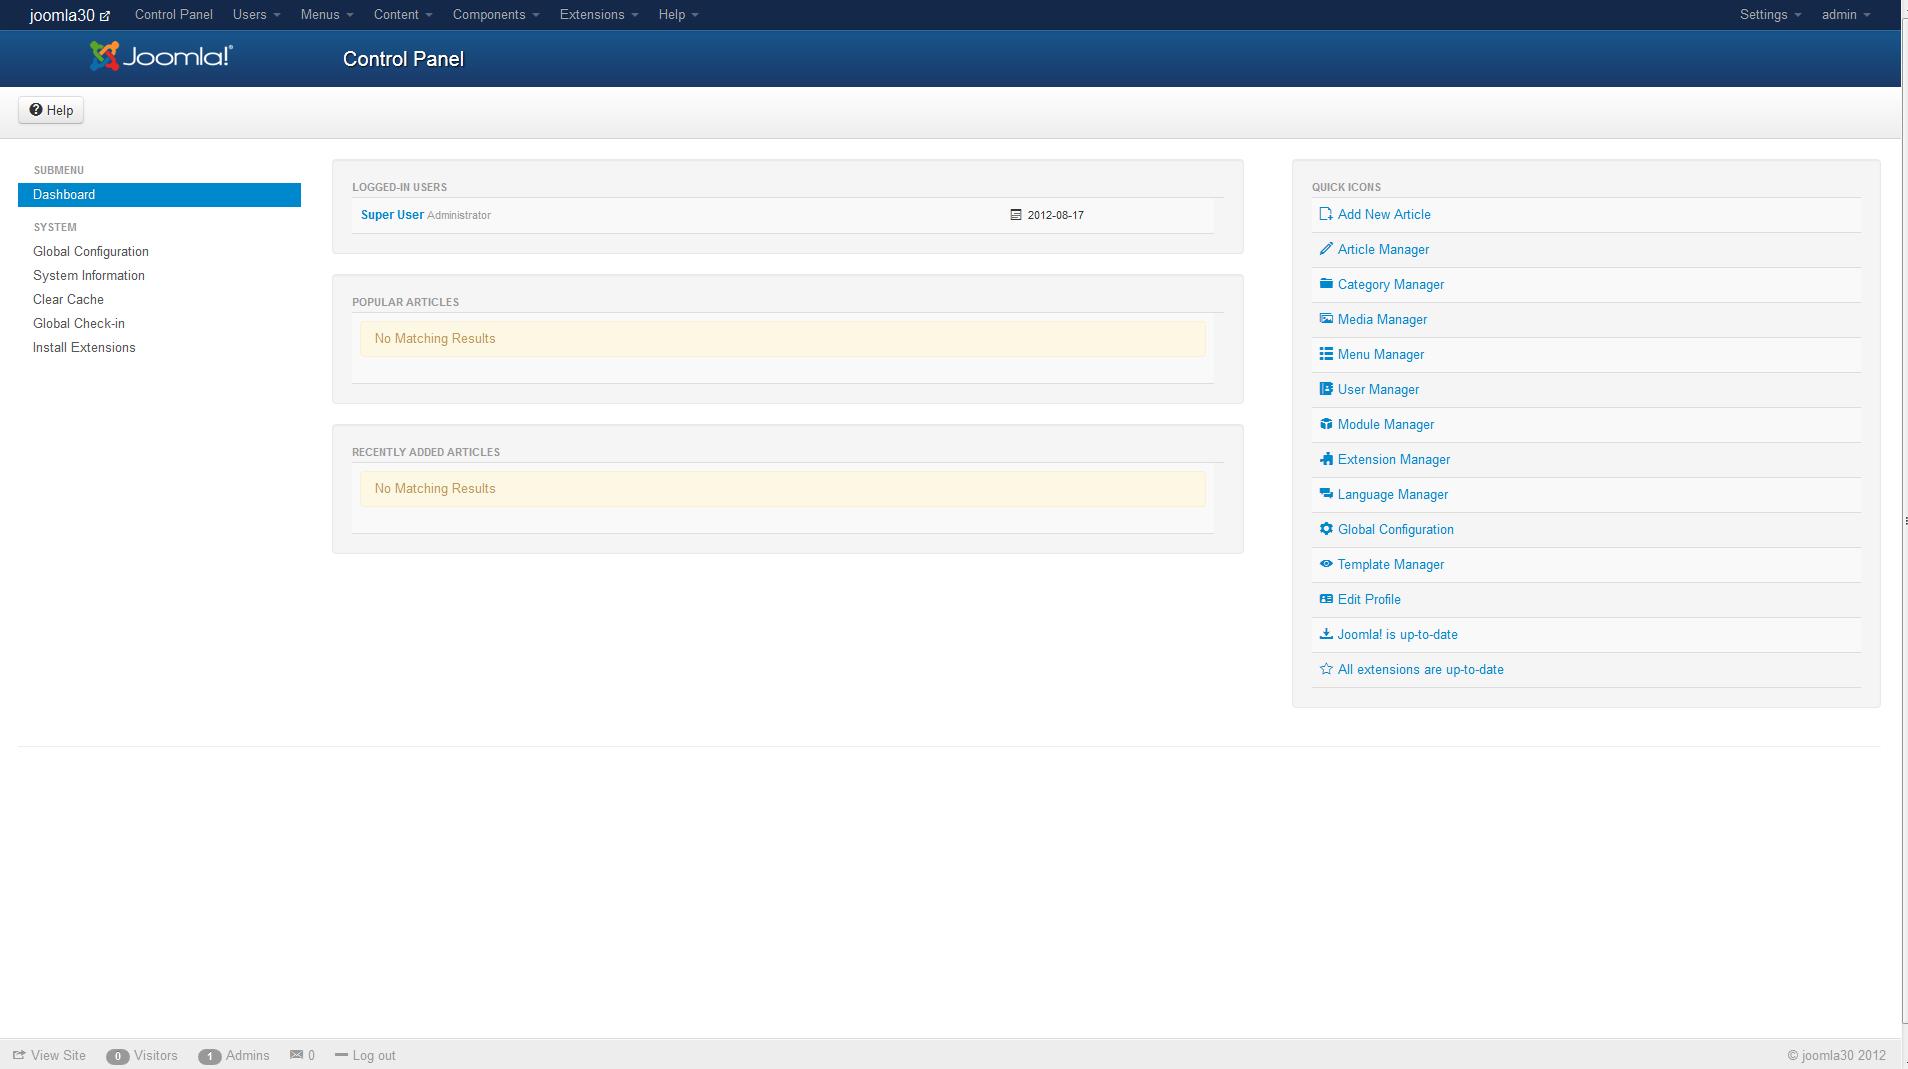Open the Article Manager link
The height and width of the screenshot is (1069, 1908).
tap(1383, 249)
